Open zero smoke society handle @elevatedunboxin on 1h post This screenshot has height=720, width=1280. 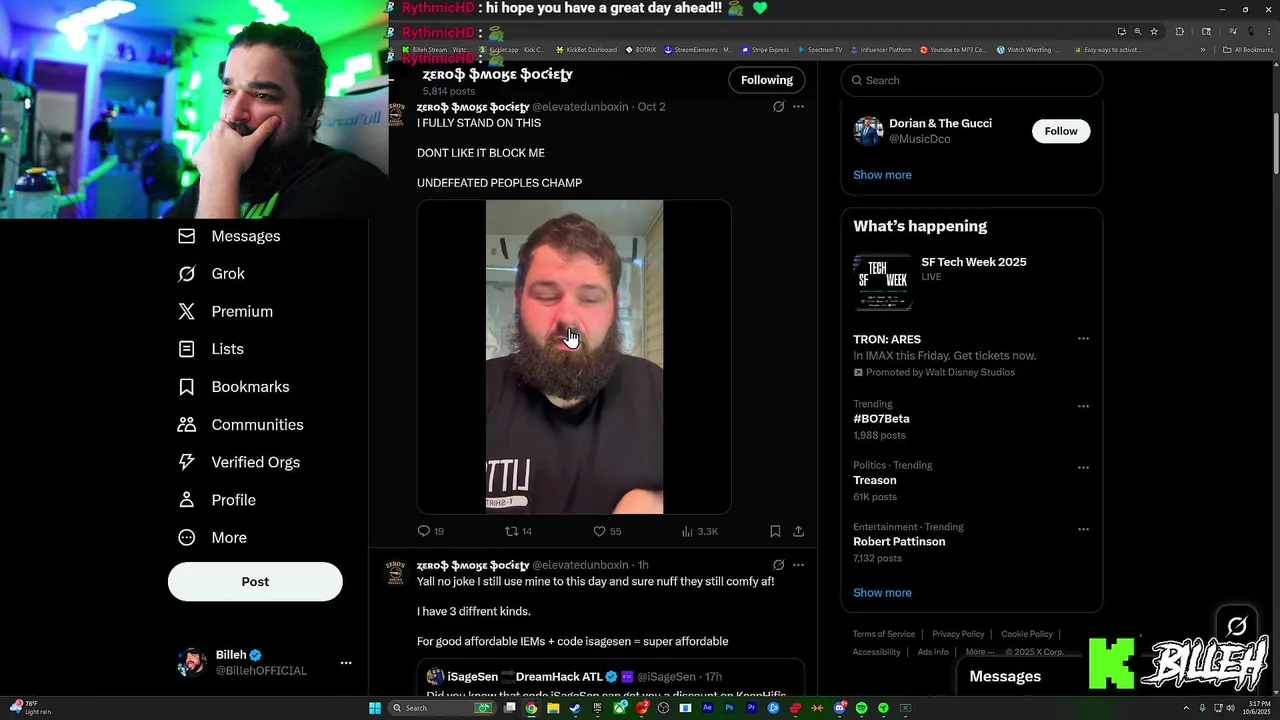[580, 565]
